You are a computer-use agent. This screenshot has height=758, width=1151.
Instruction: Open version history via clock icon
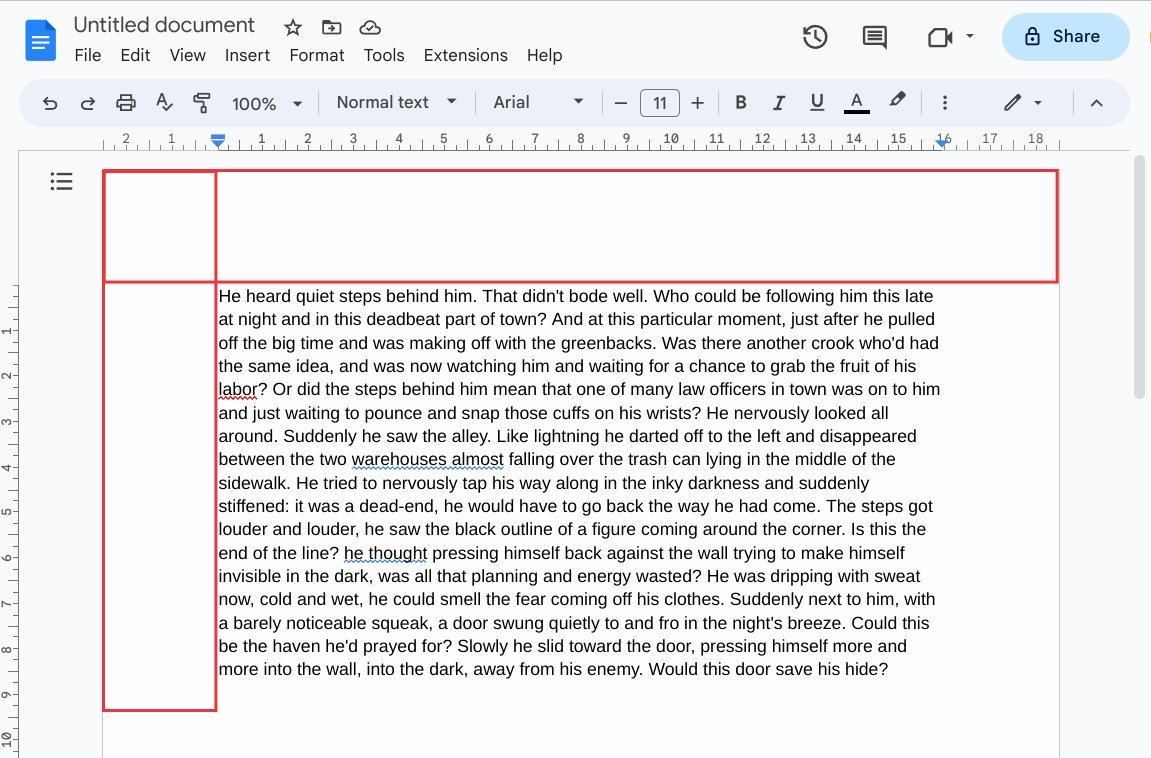click(815, 36)
